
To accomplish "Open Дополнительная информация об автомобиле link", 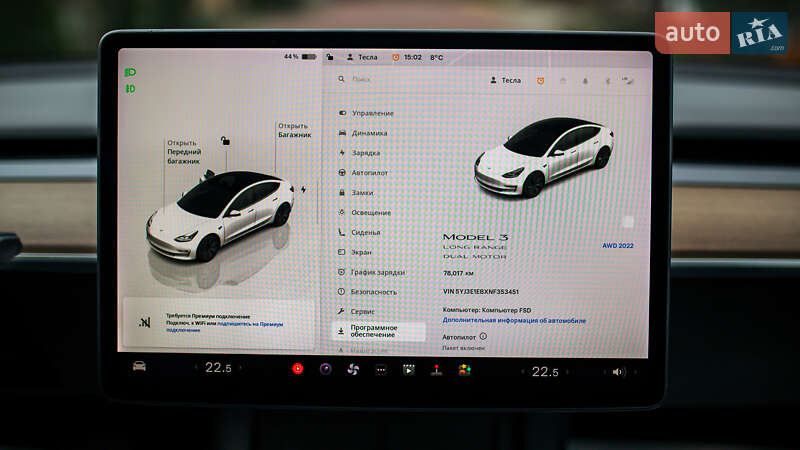I will pyautogui.click(x=514, y=320).
